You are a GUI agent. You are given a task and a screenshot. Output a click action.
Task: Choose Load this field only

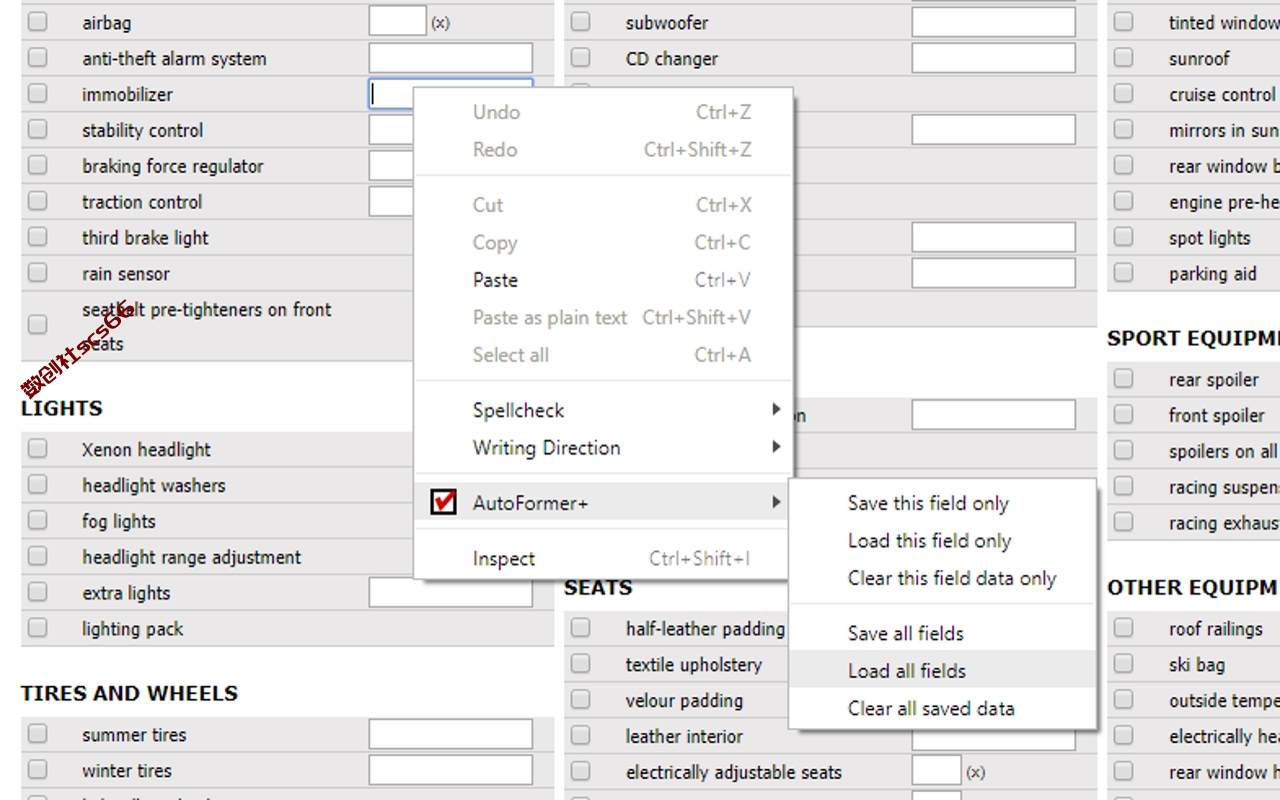click(x=943, y=540)
